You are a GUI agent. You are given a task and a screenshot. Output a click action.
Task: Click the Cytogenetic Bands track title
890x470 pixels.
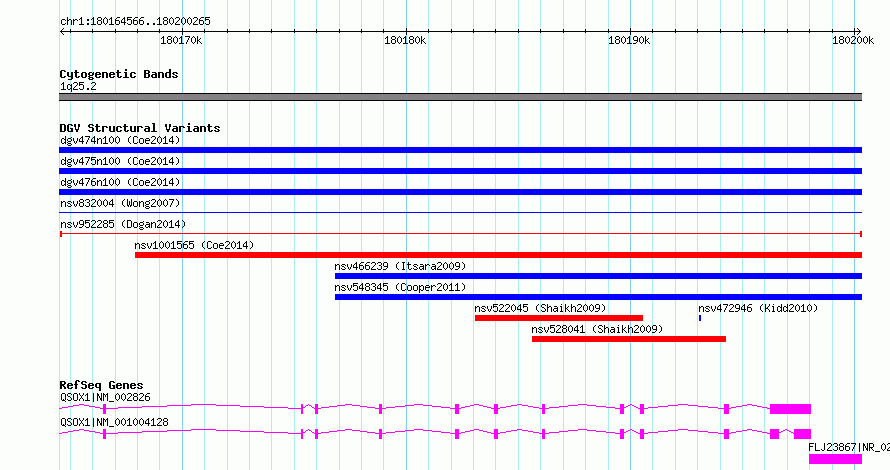[119, 74]
